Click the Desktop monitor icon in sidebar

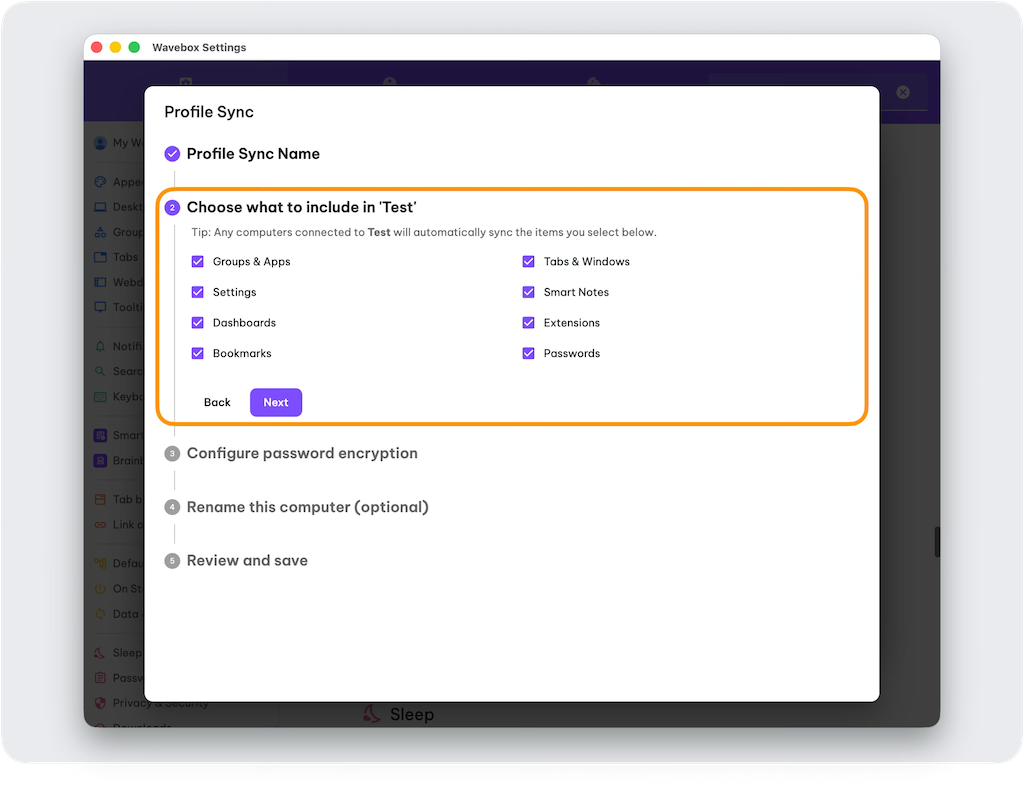[x=100, y=207]
